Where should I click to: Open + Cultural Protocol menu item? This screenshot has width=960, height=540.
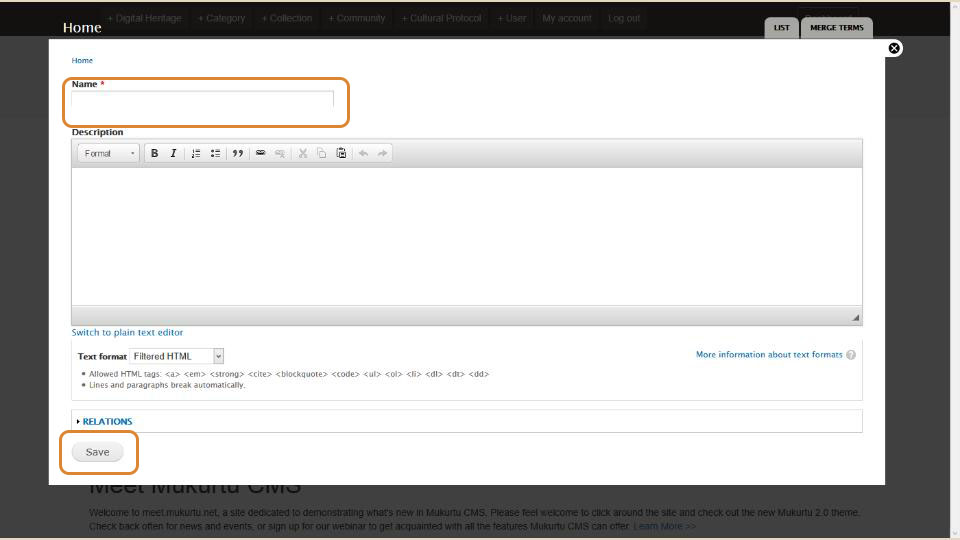coord(441,18)
